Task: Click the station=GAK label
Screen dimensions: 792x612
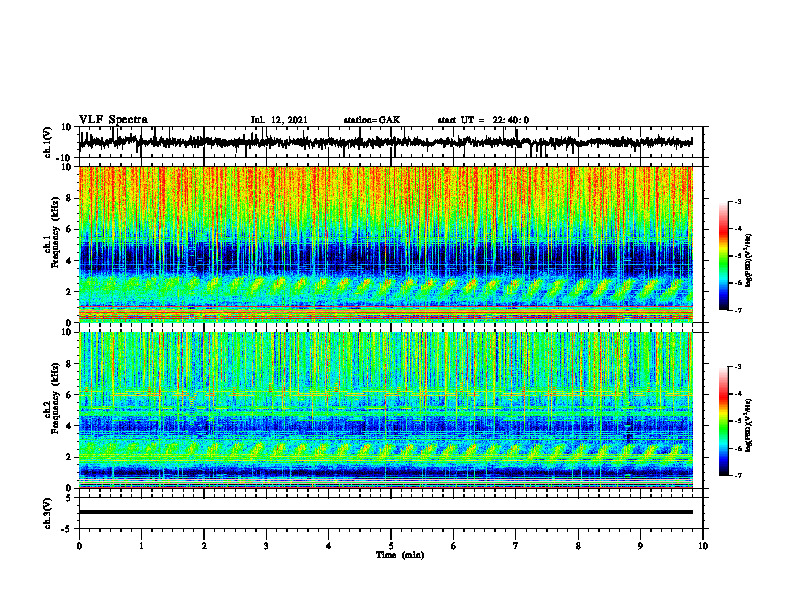Action: pos(372,120)
